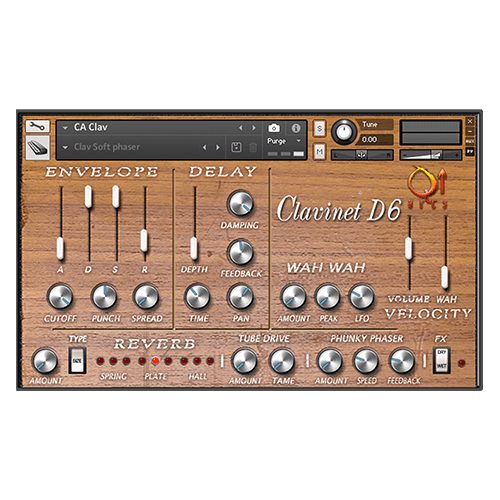The height and width of the screenshot is (500, 500).
Task: Select the last HALL reverb LED
Action: click(x=210, y=361)
